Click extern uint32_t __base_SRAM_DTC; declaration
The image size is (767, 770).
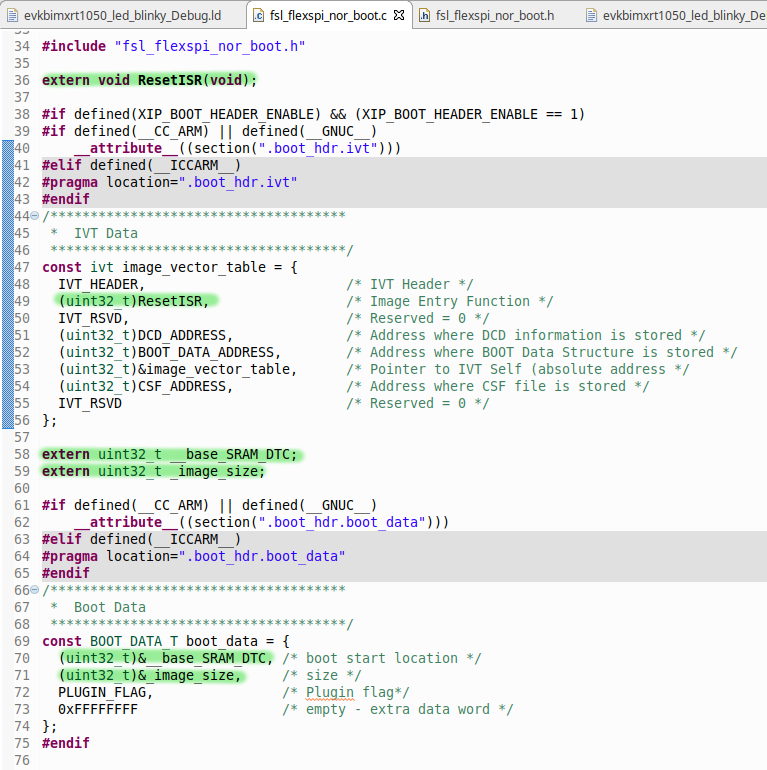(169, 454)
